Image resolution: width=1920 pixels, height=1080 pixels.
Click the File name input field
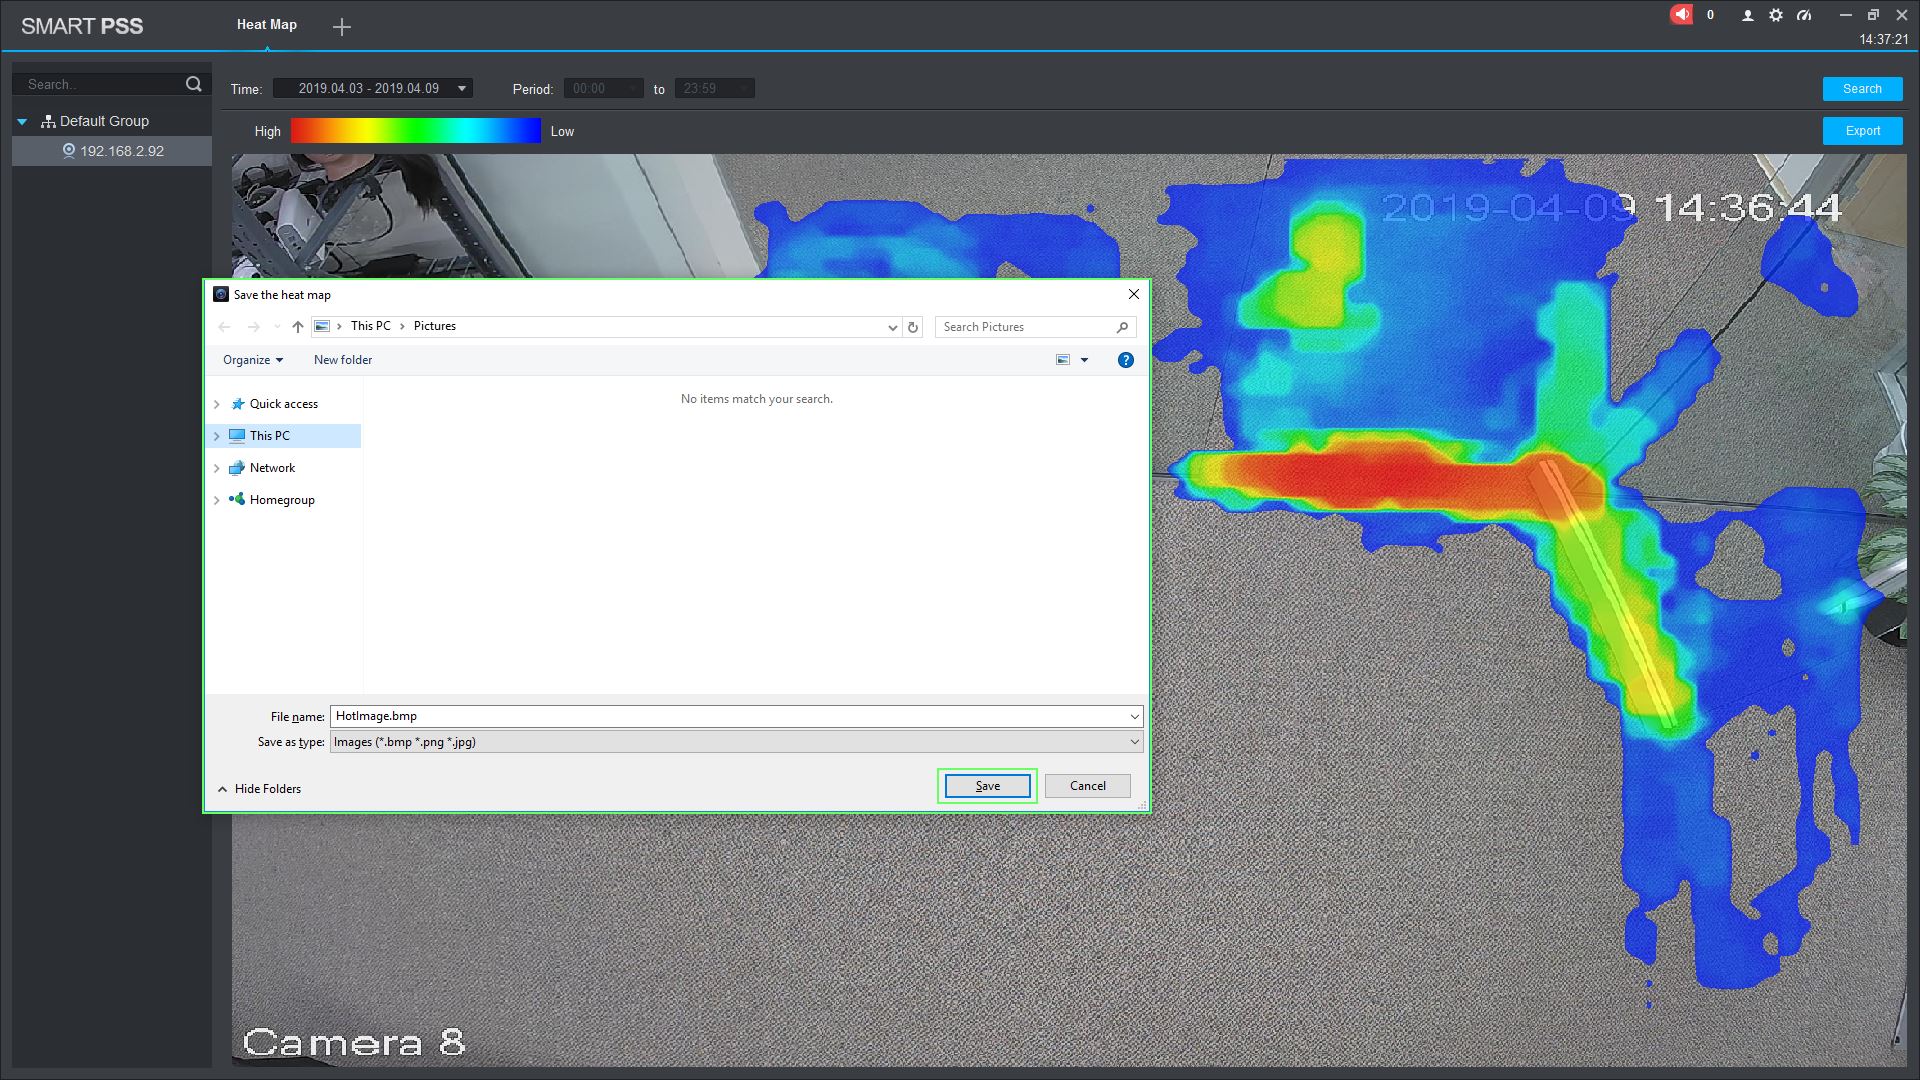click(728, 716)
